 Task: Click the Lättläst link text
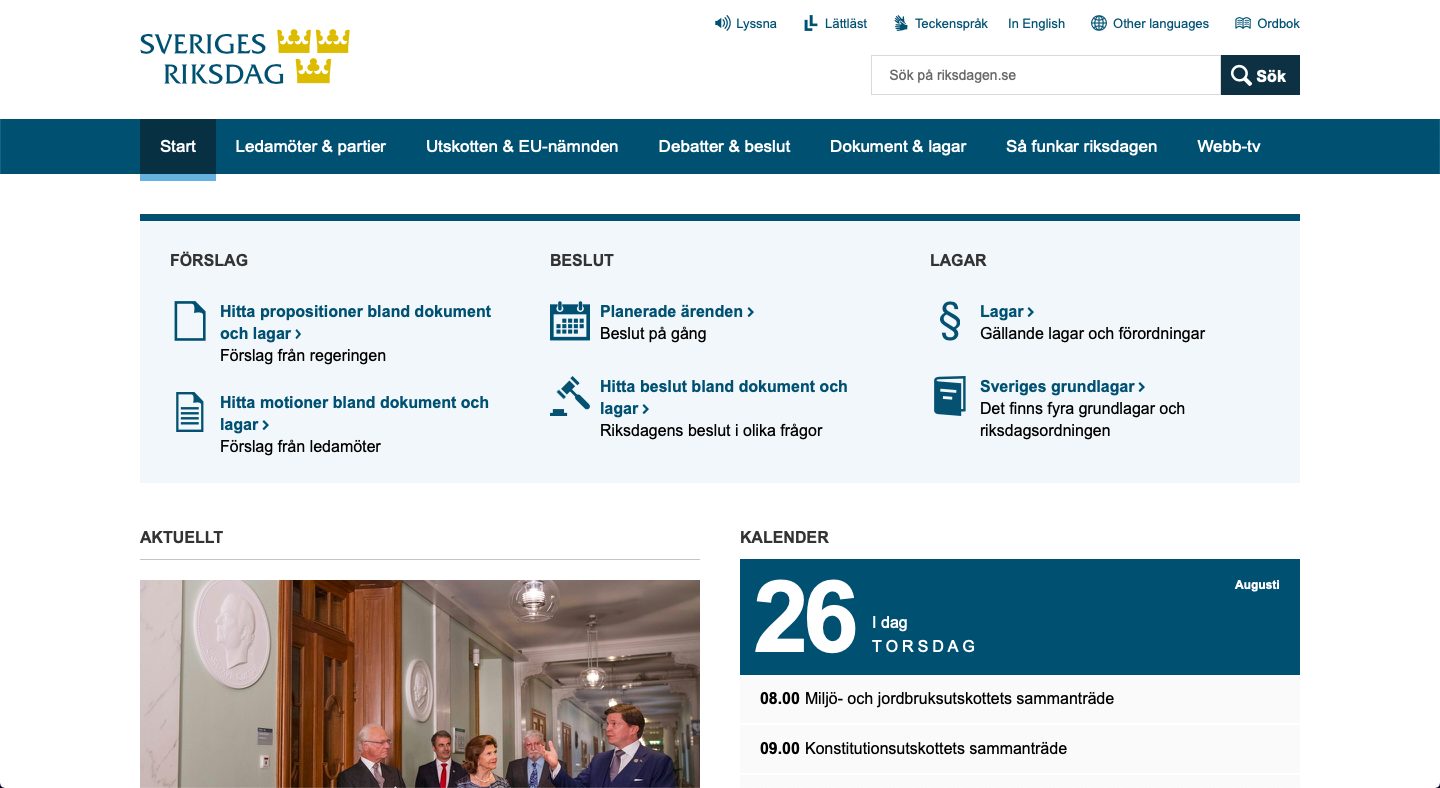click(x=846, y=23)
